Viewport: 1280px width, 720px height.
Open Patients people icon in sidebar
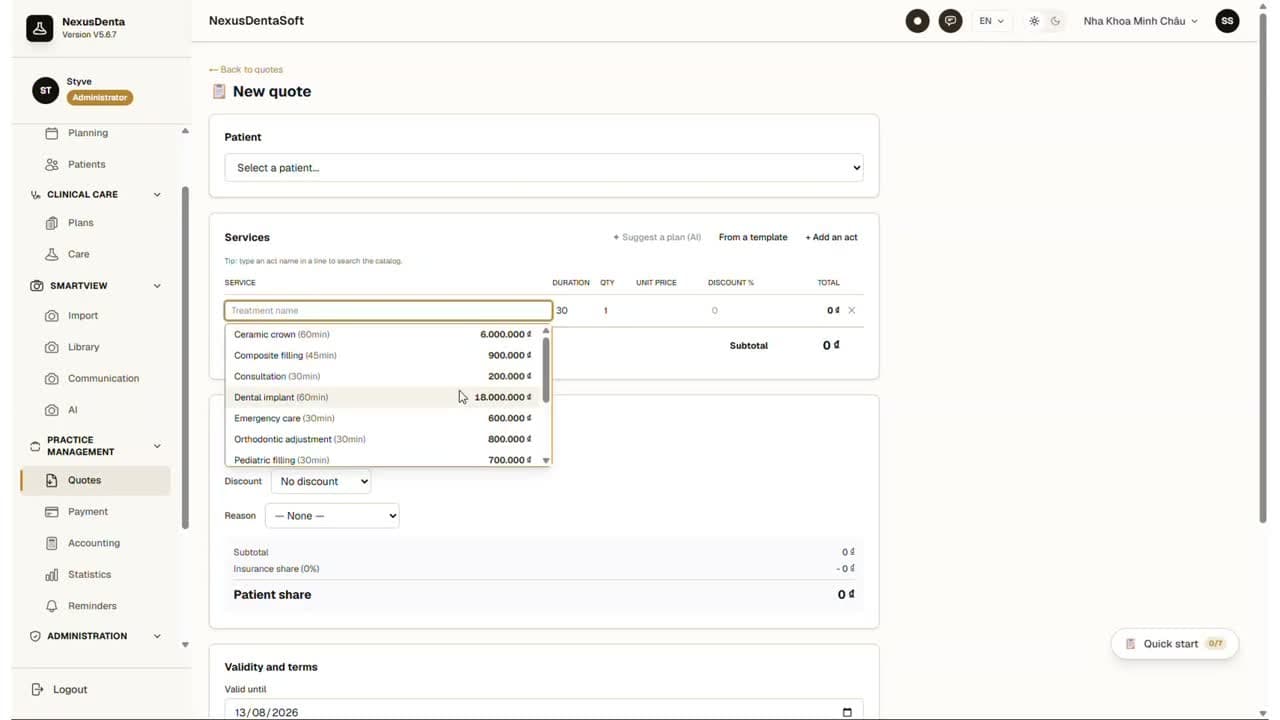(52, 164)
